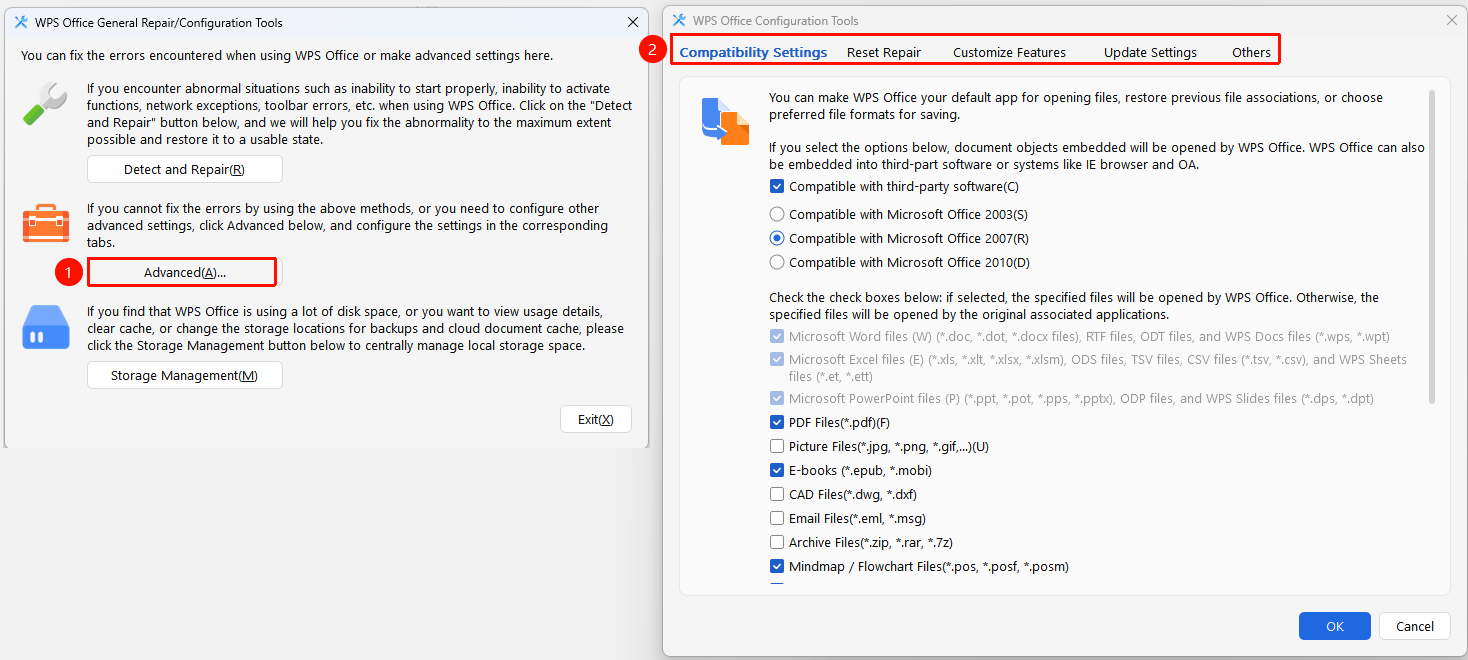Open the Advanced settings button
This screenshot has width=1468, height=660.
pos(185,272)
